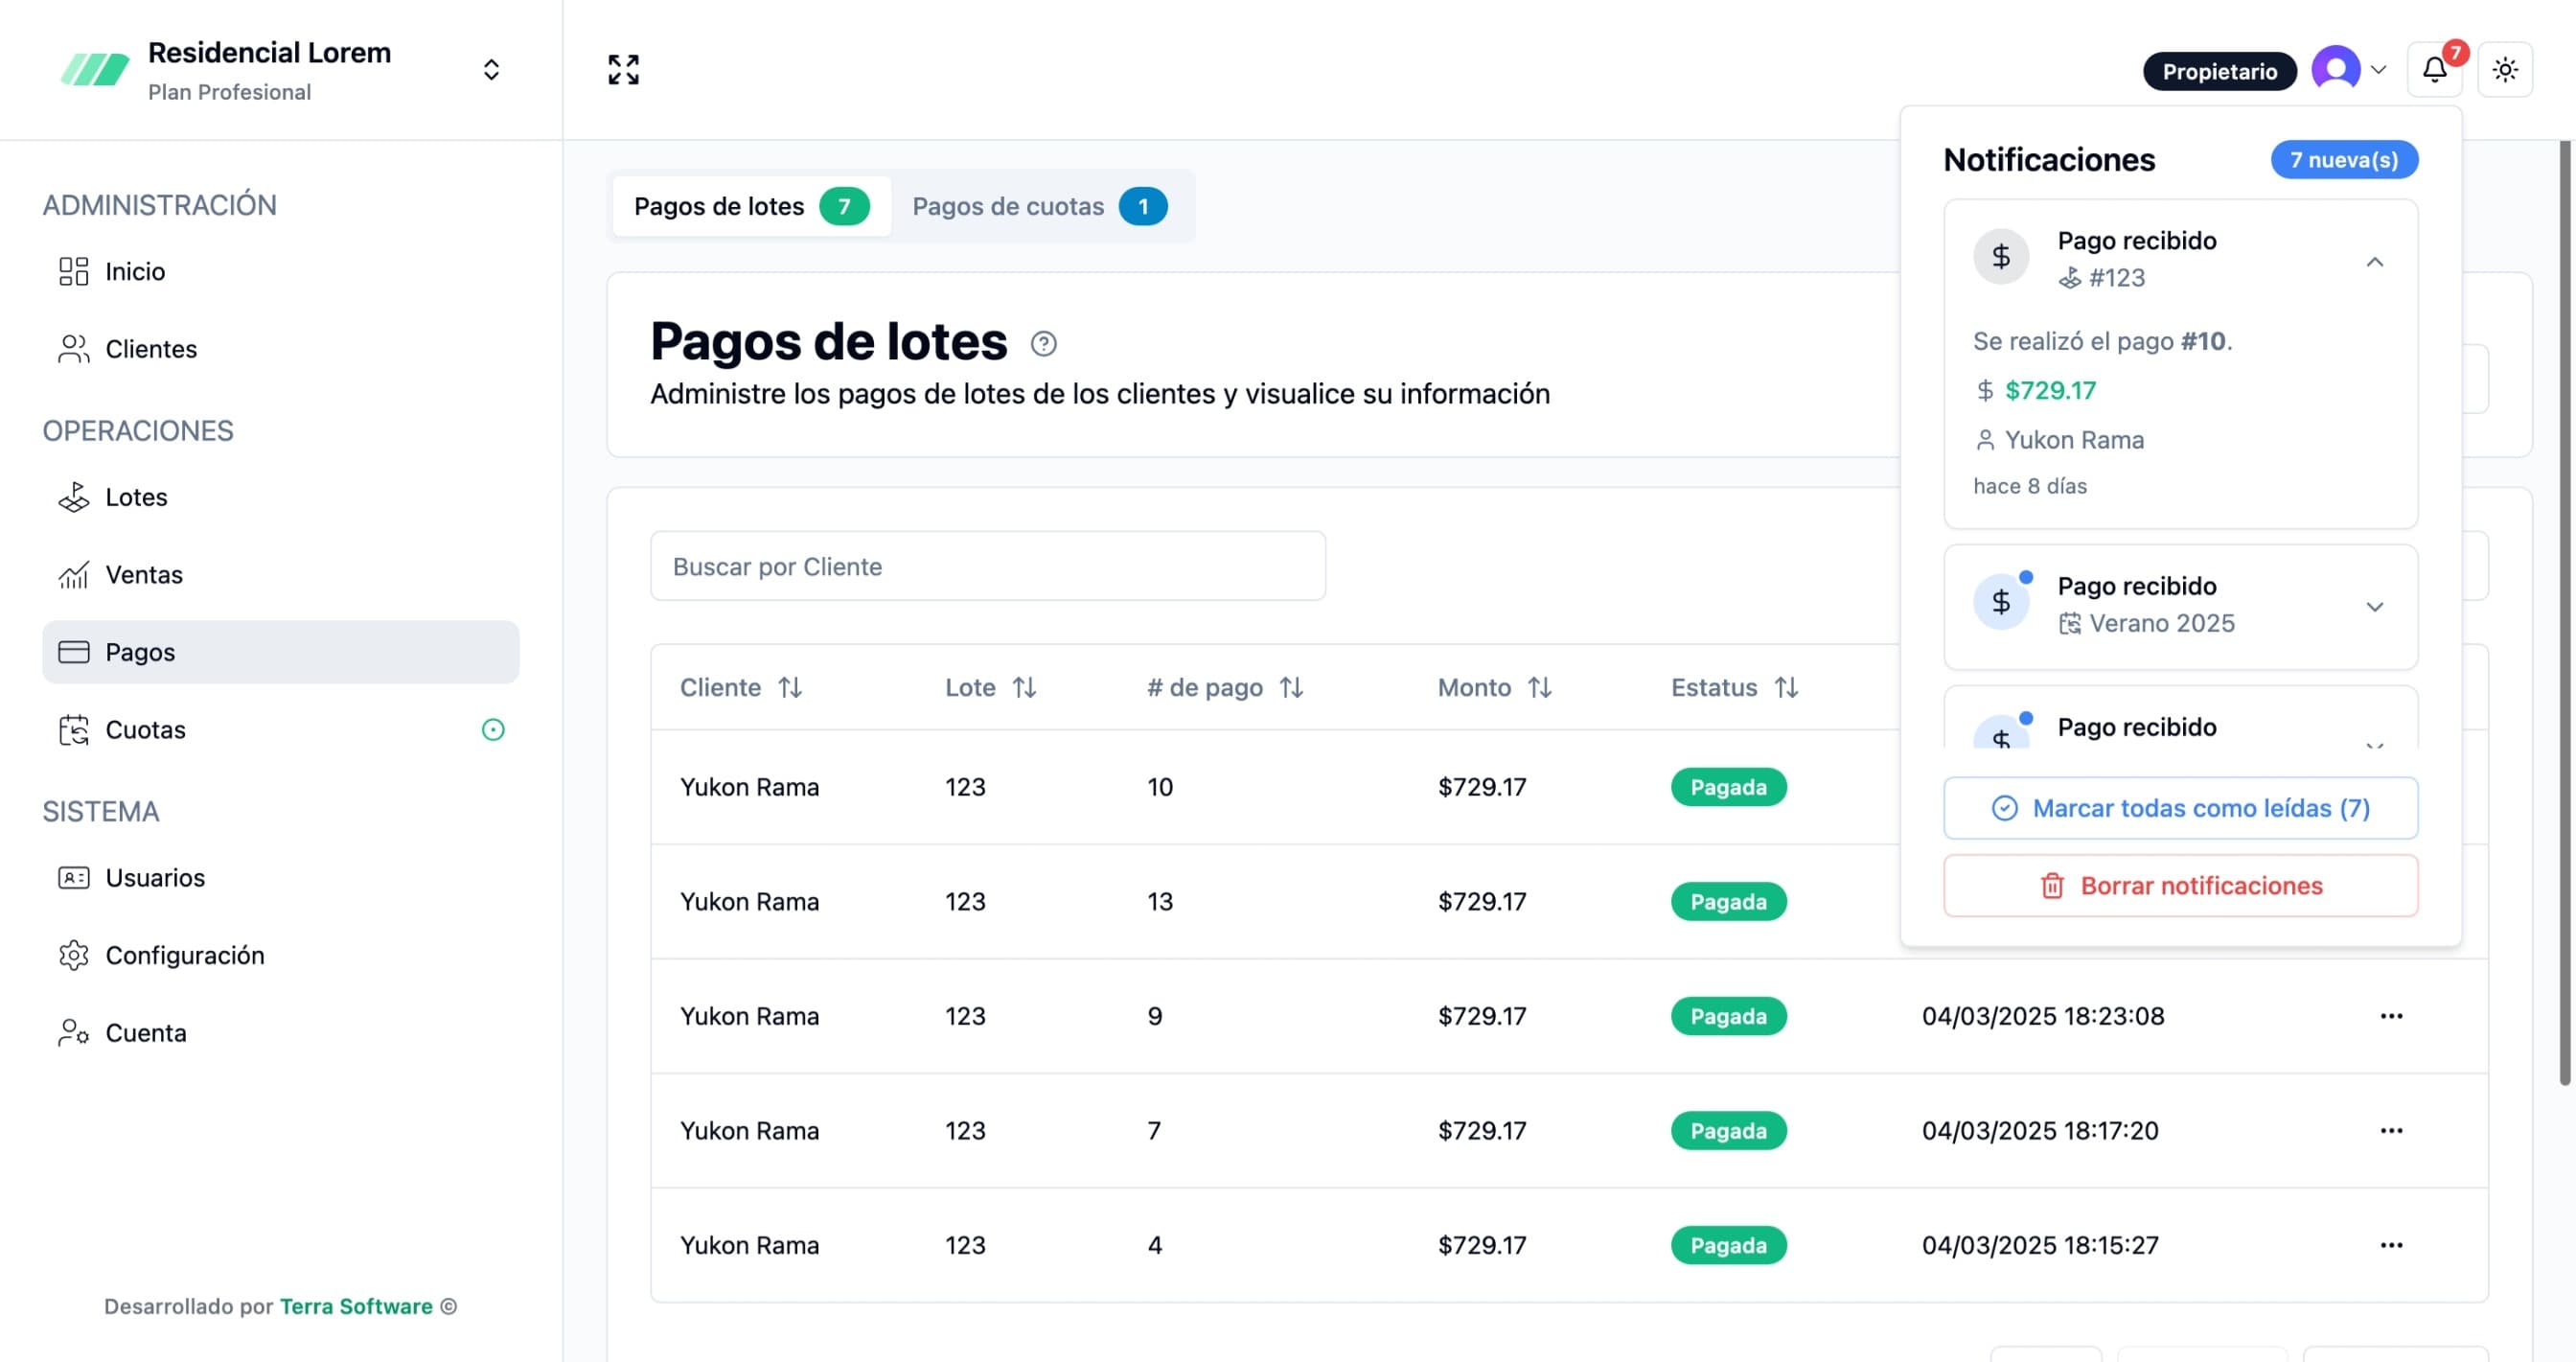2576x1362 pixels.
Task: Open the Usuarios page
Action: pyautogui.click(x=155, y=877)
